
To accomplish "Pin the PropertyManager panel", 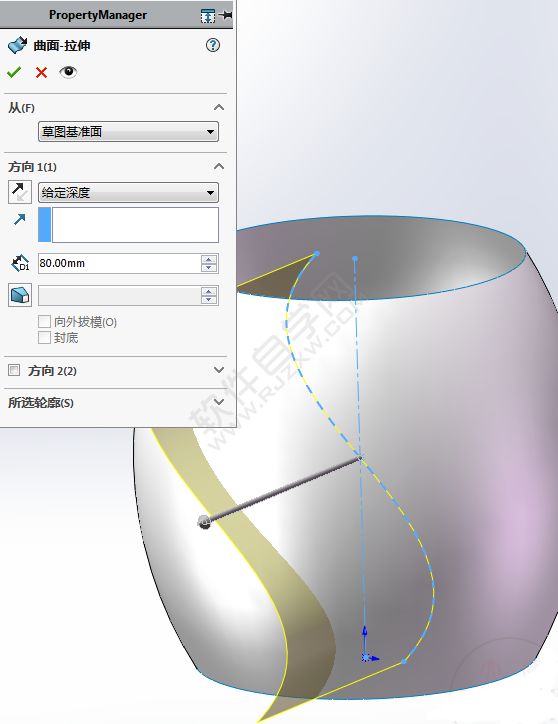I will [x=225, y=15].
